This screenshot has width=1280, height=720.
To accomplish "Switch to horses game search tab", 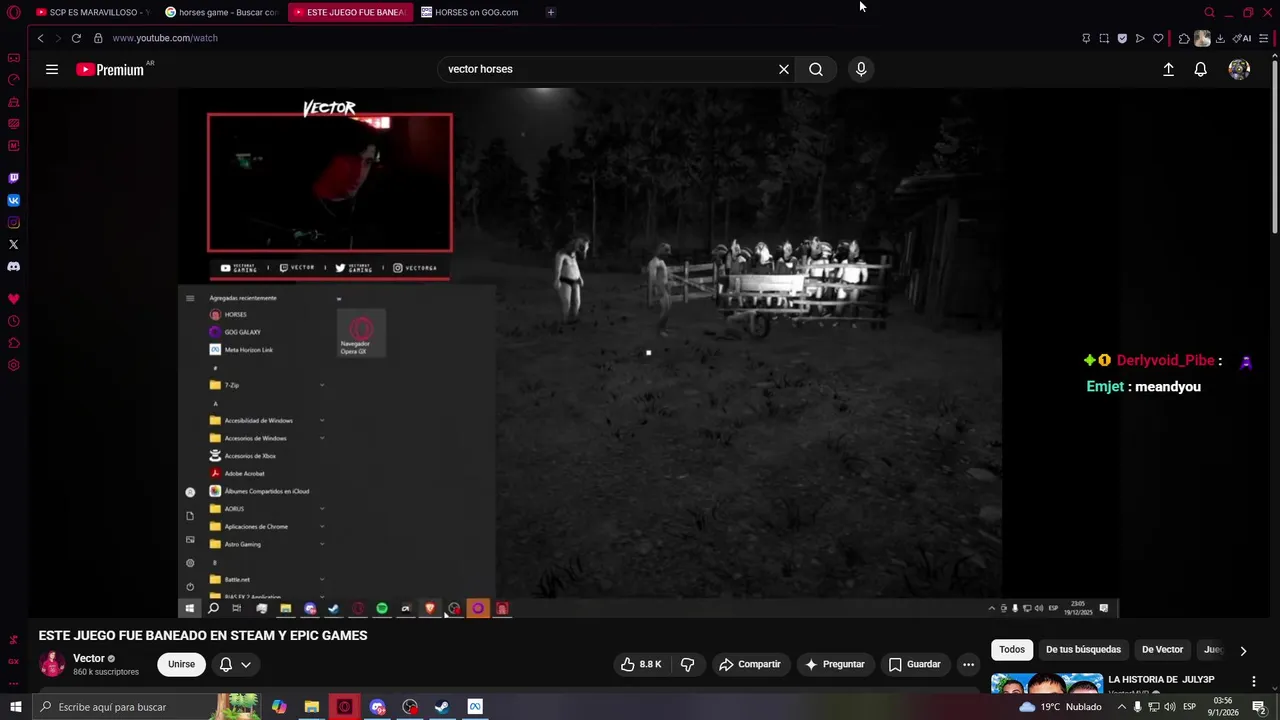I will (221, 12).
